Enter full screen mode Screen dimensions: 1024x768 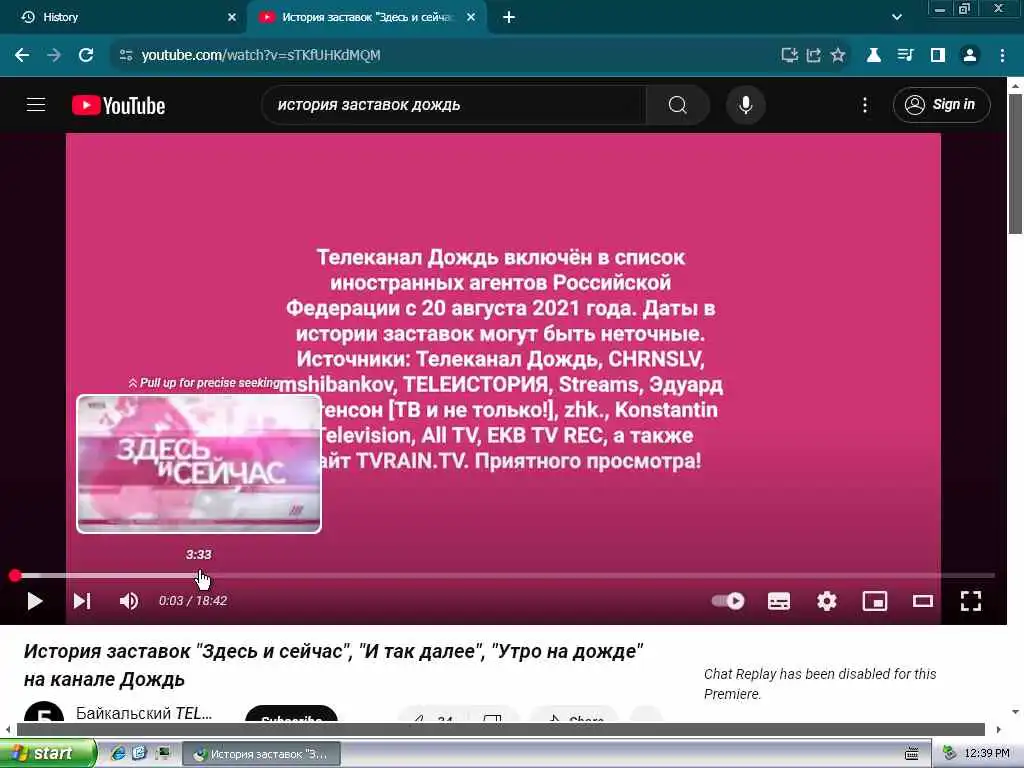971,601
